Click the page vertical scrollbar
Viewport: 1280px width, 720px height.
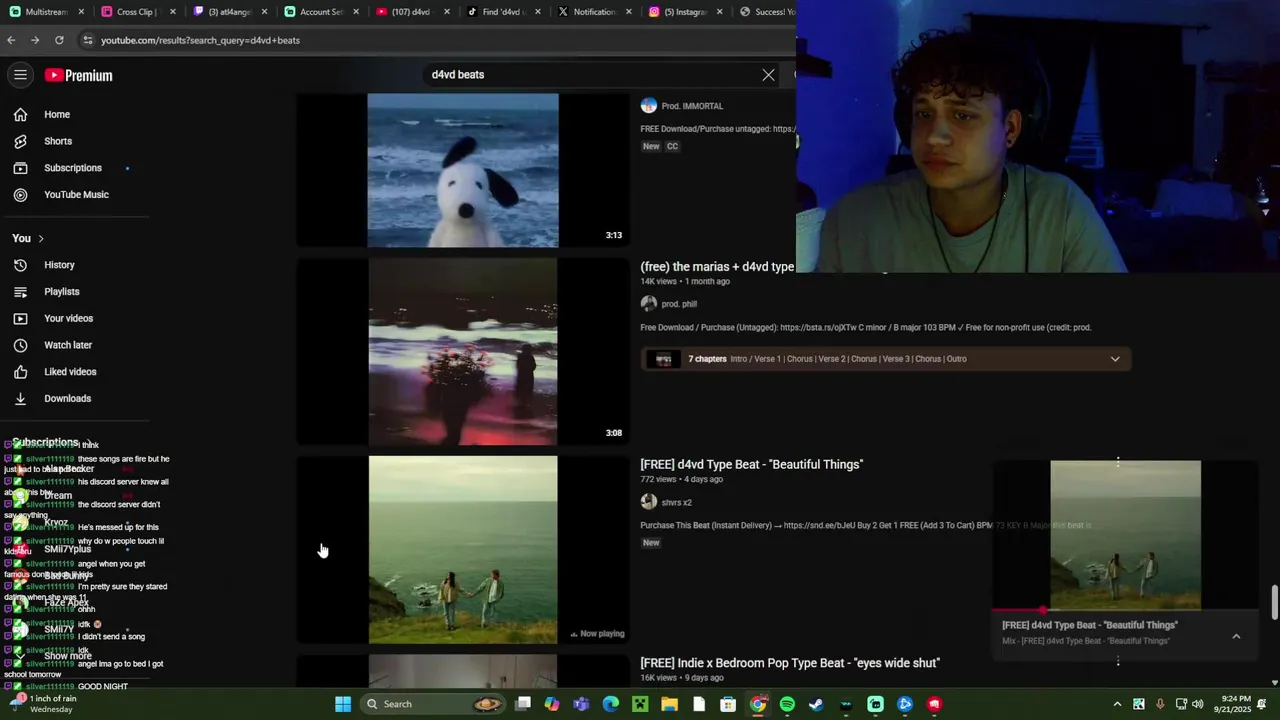(1274, 603)
